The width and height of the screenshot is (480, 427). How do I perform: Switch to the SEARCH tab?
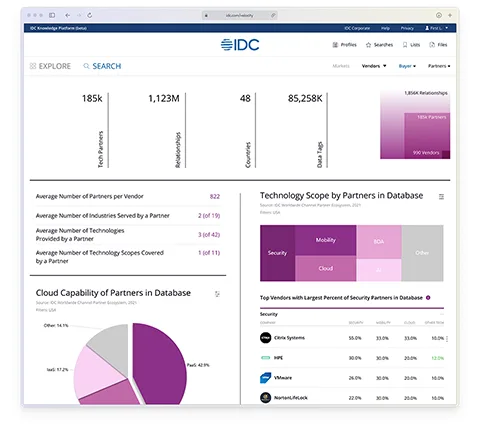102,66
